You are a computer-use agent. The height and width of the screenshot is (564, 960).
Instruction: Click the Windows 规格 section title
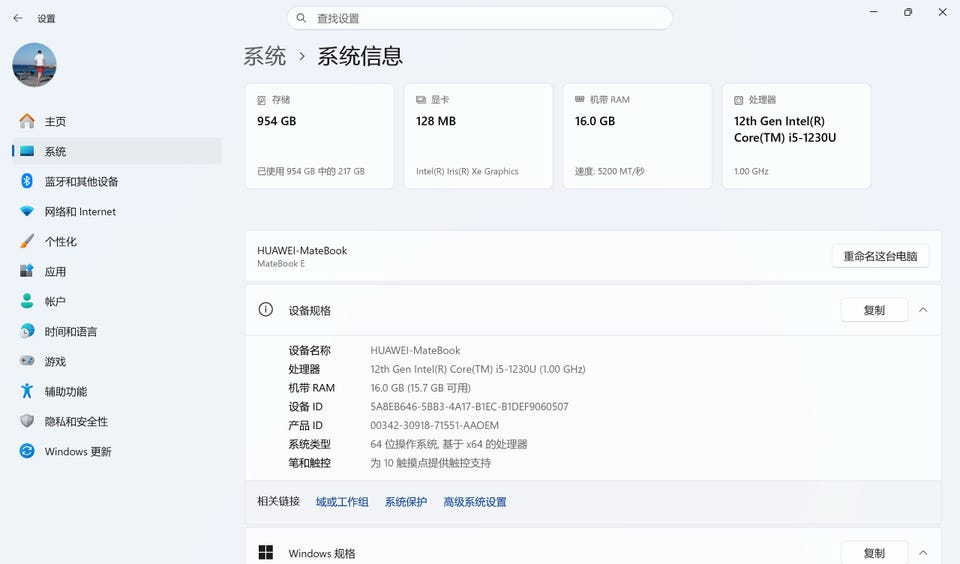pyautogui.click(x=322, y=553)
